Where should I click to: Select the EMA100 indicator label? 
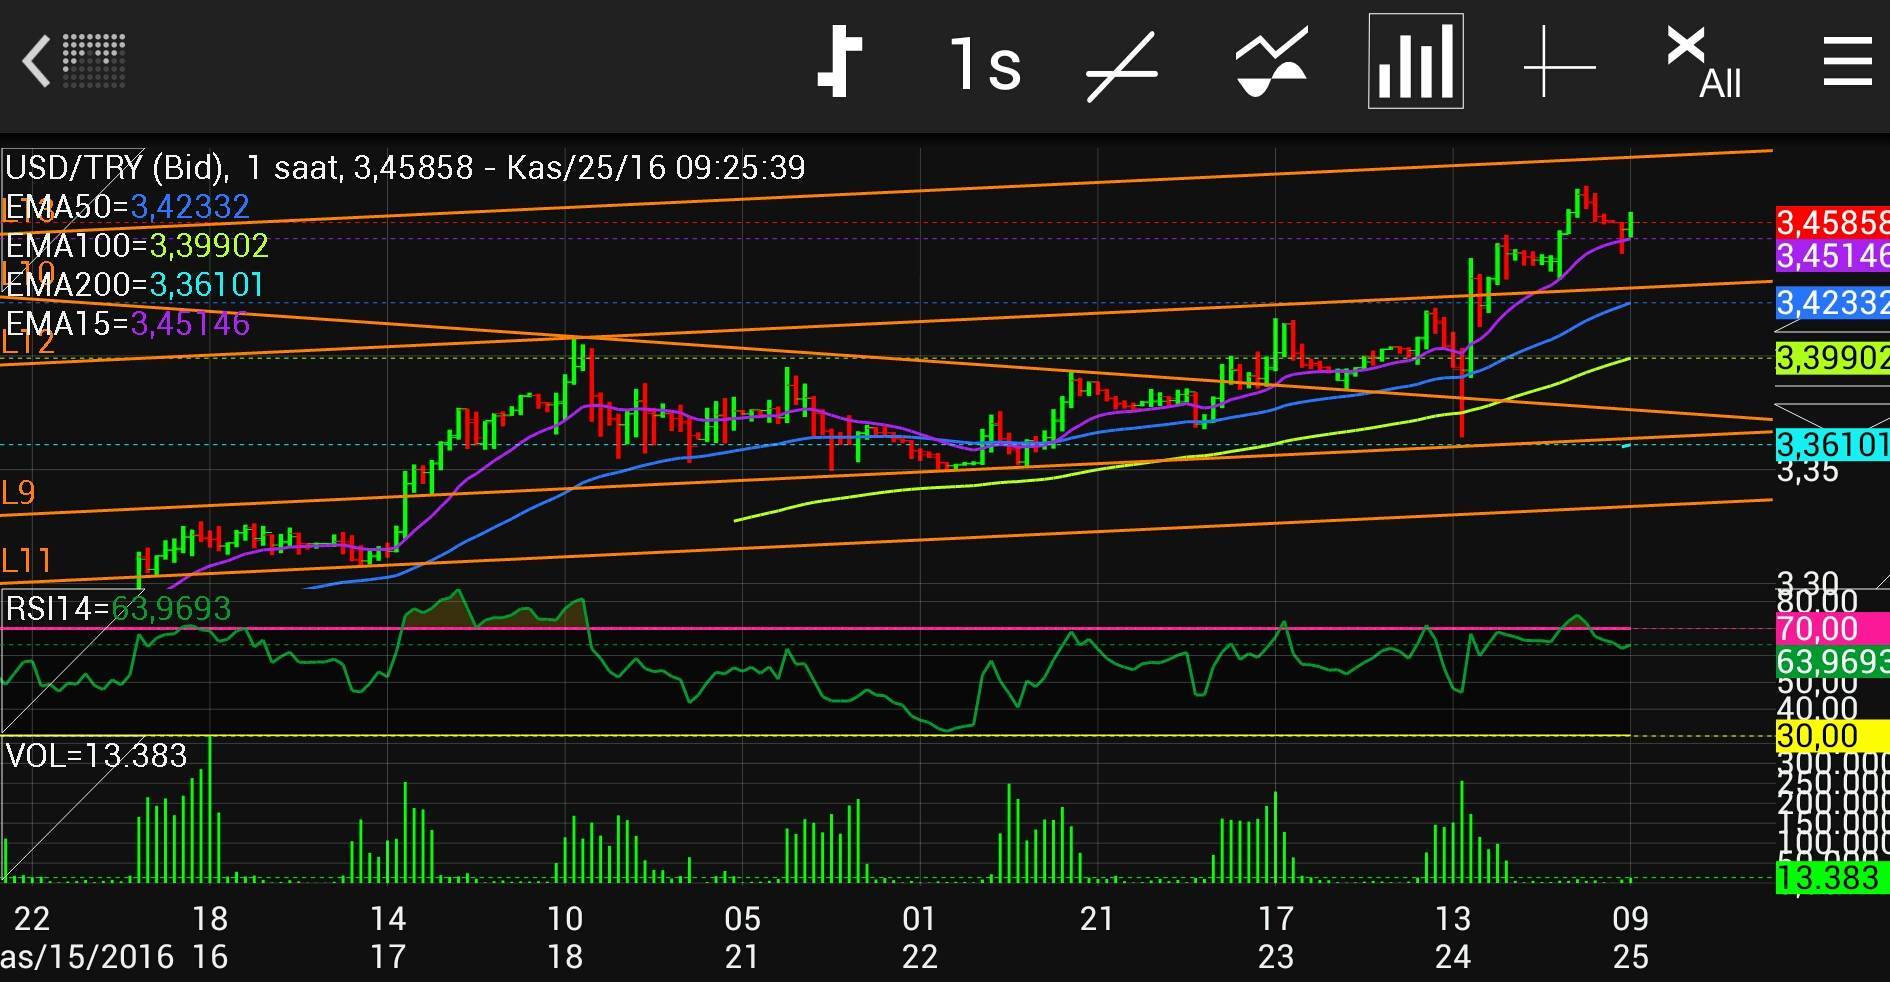click(x=137, y=246)
